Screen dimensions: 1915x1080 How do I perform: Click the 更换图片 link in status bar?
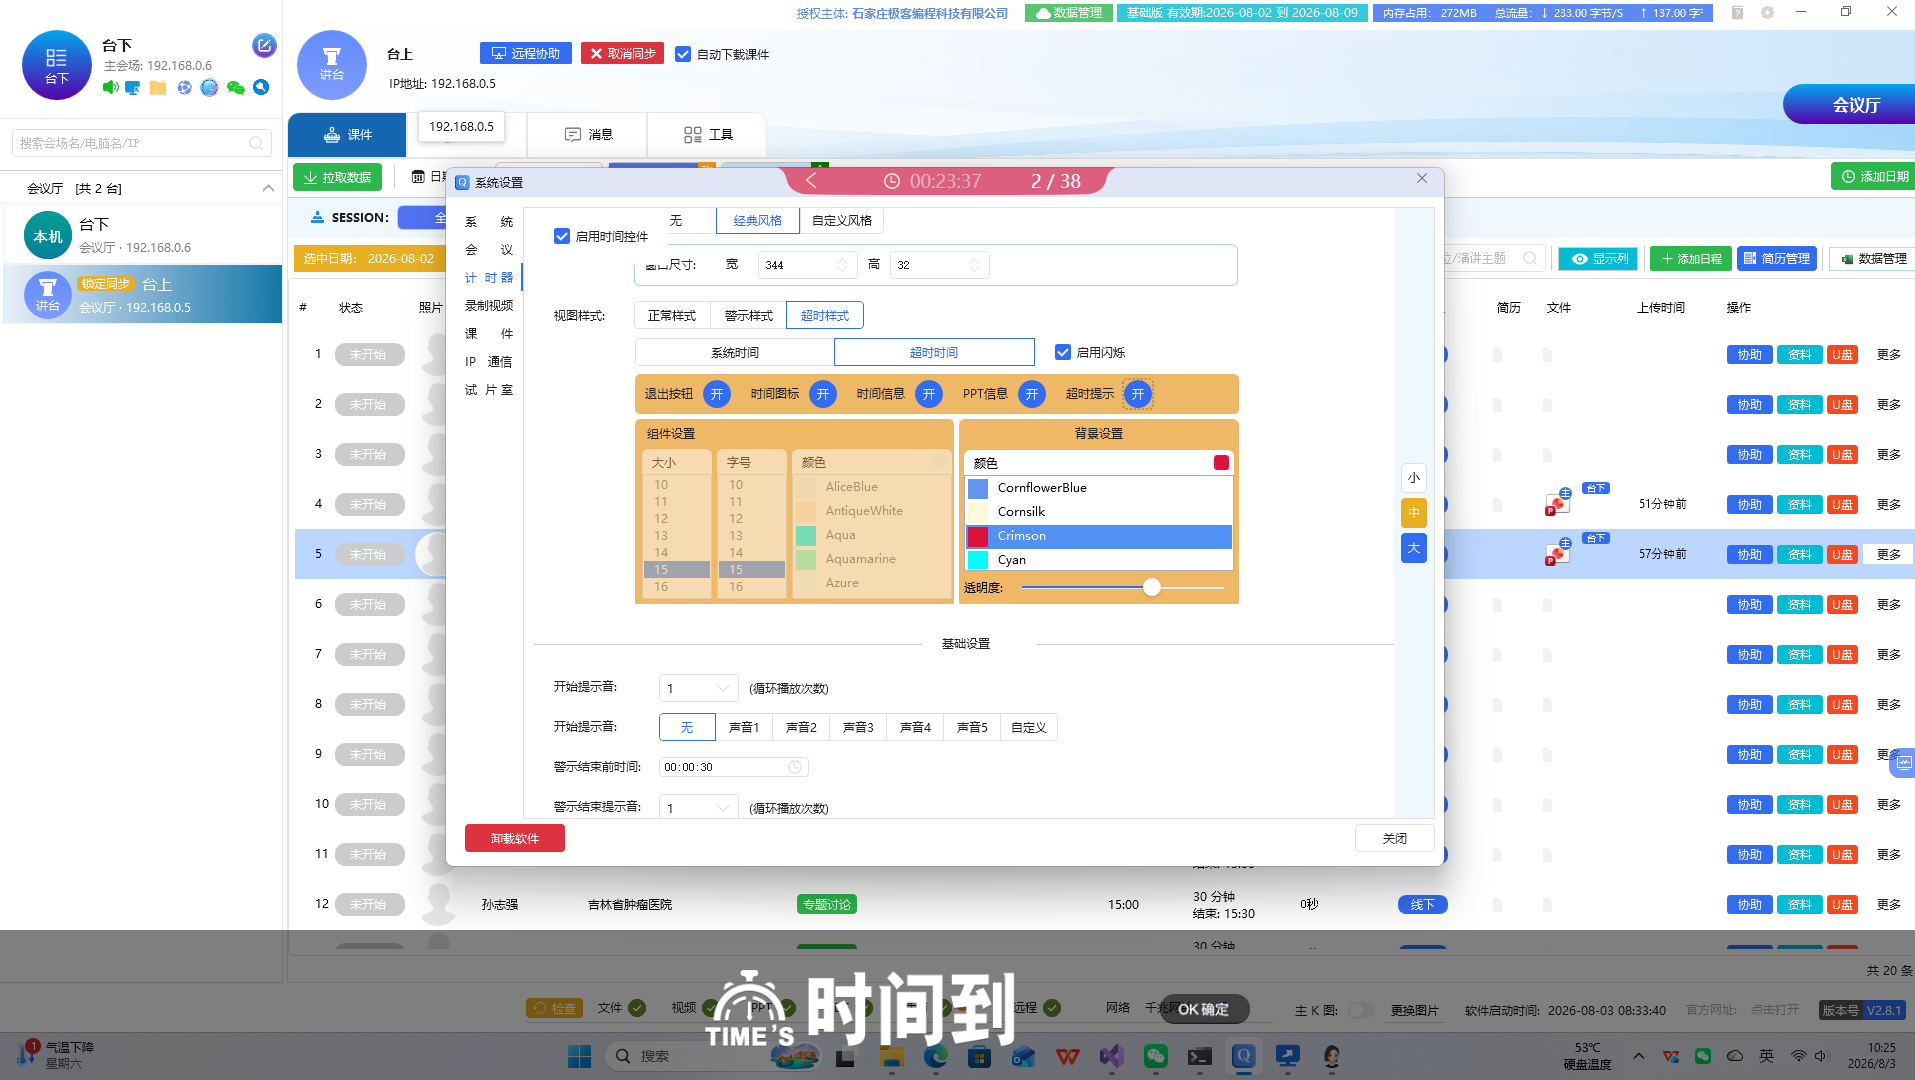[x=1414, y=1010]
